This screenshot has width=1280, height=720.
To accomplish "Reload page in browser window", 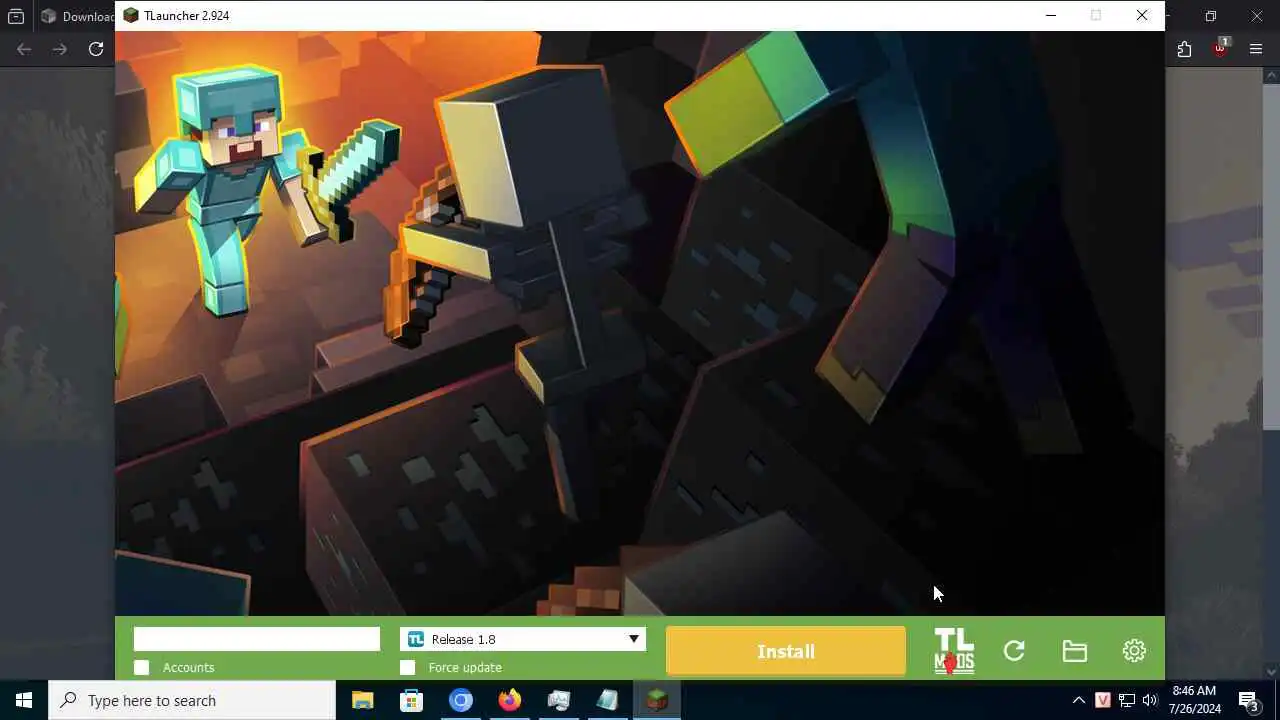I will tap(96, 49).
